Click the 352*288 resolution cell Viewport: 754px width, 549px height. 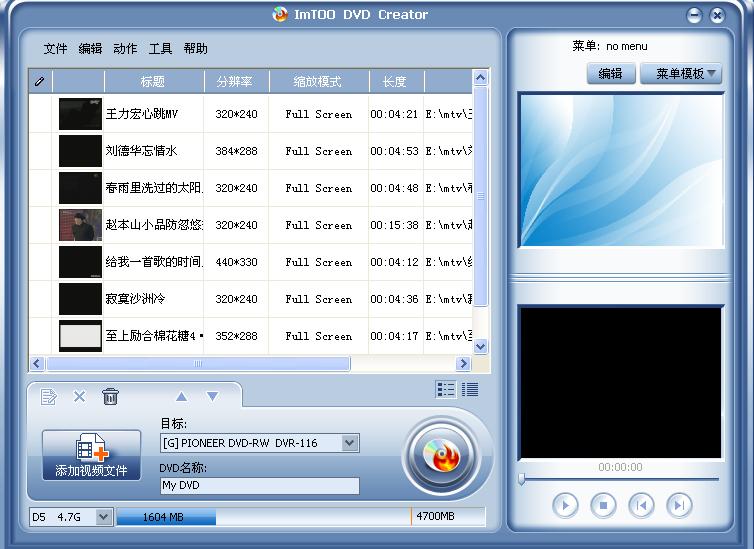coord(236,337)
